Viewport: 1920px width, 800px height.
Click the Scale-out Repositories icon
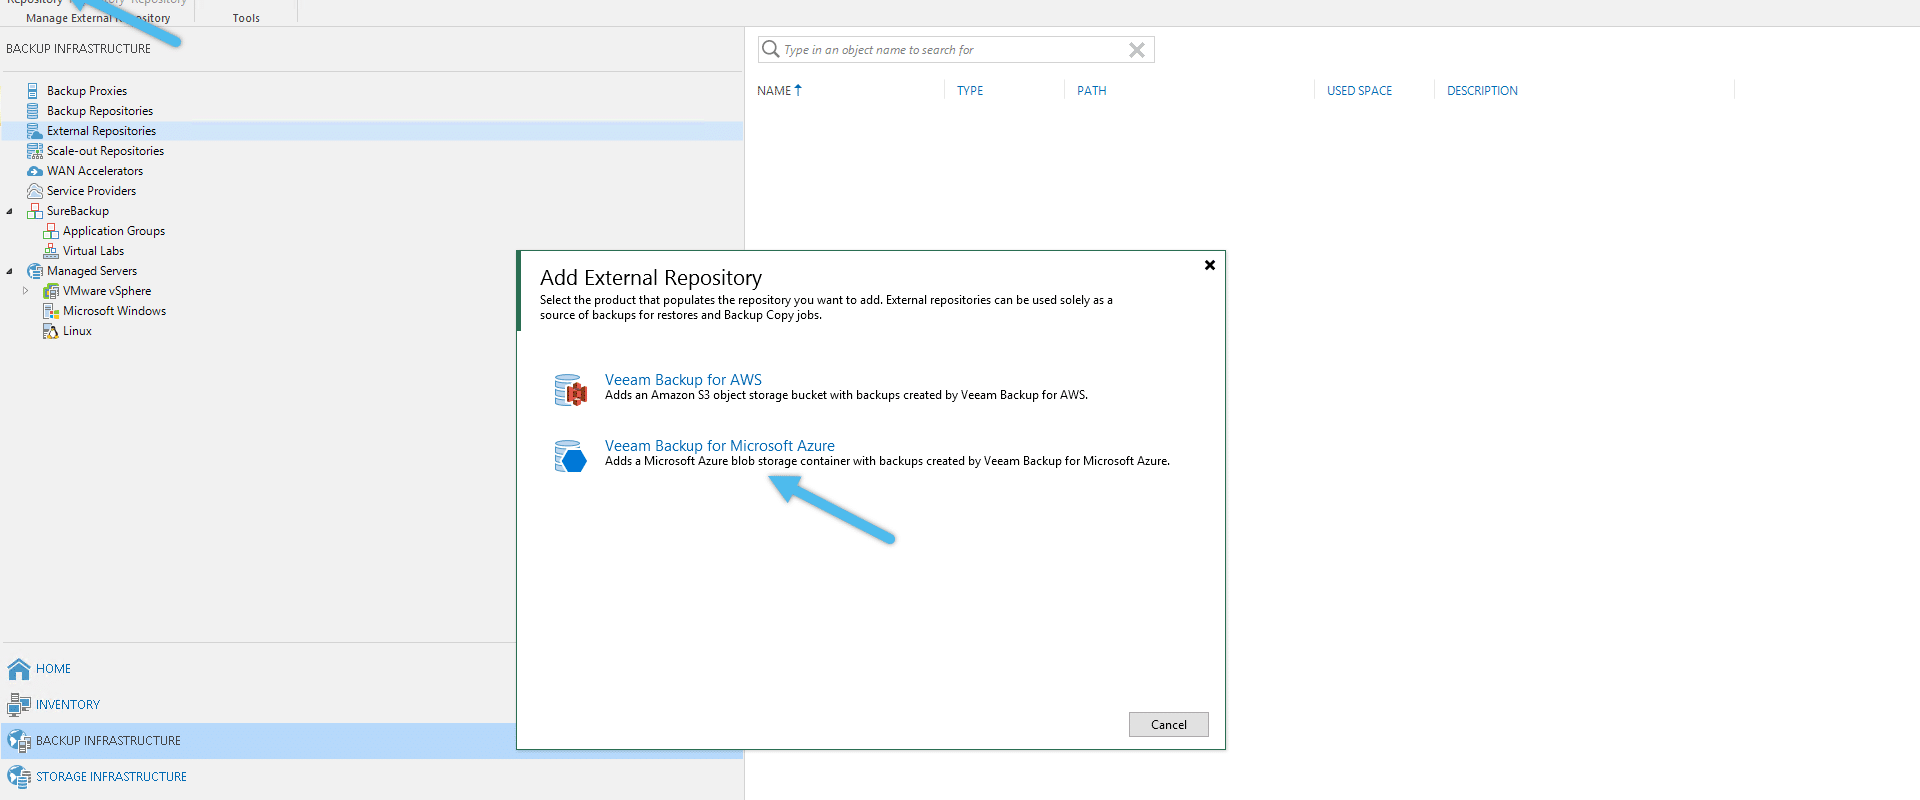[x=34, y=151]
